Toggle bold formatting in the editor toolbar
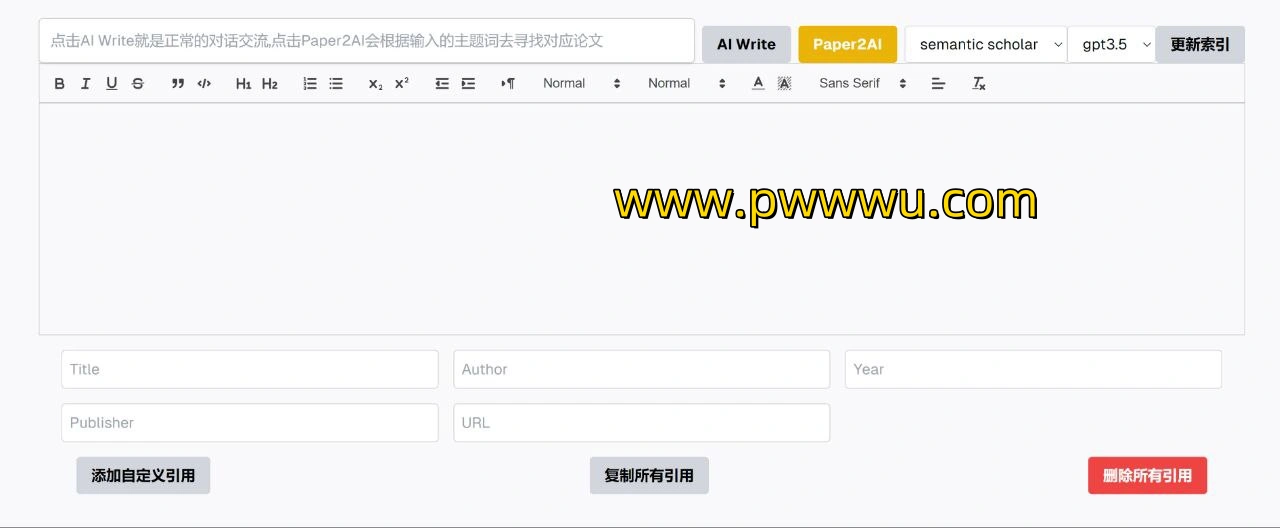Screen dimensions: 1280x528 59,84
